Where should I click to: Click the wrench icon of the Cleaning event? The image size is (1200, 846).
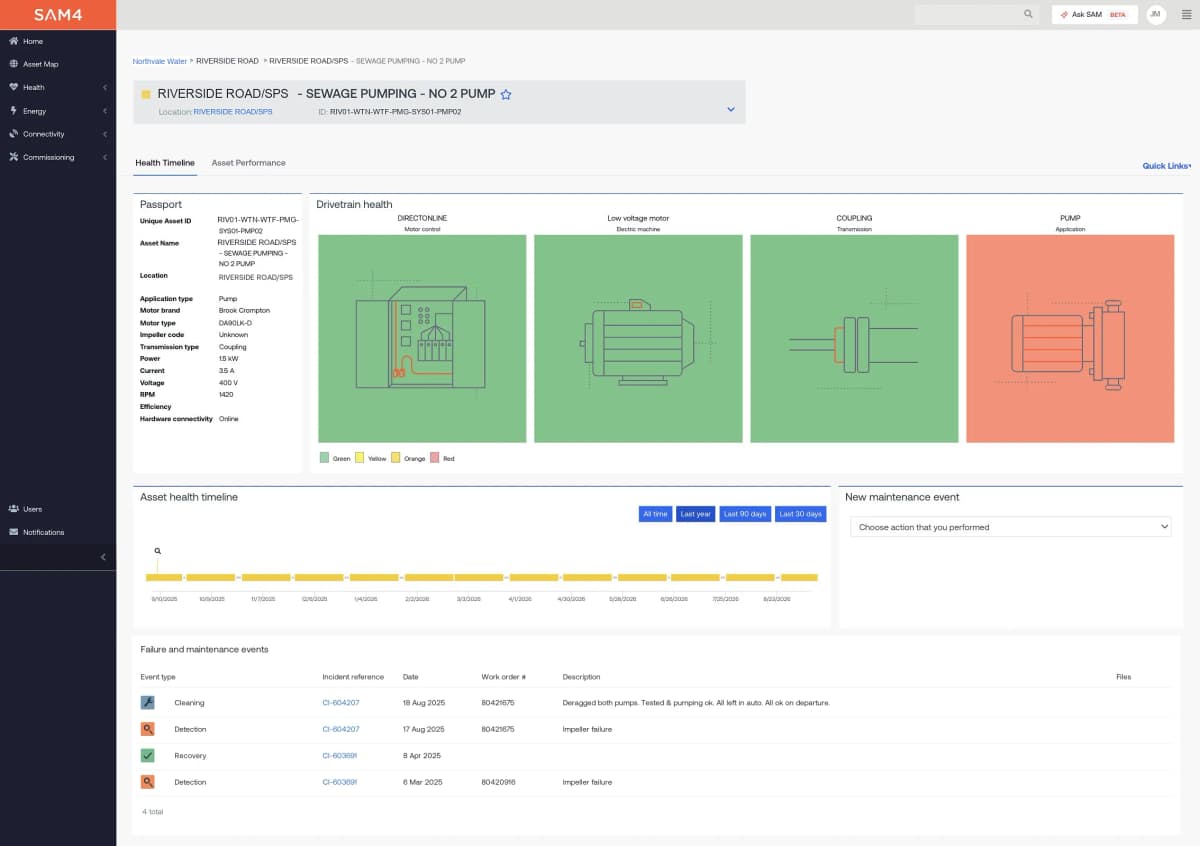coord(148,702)
